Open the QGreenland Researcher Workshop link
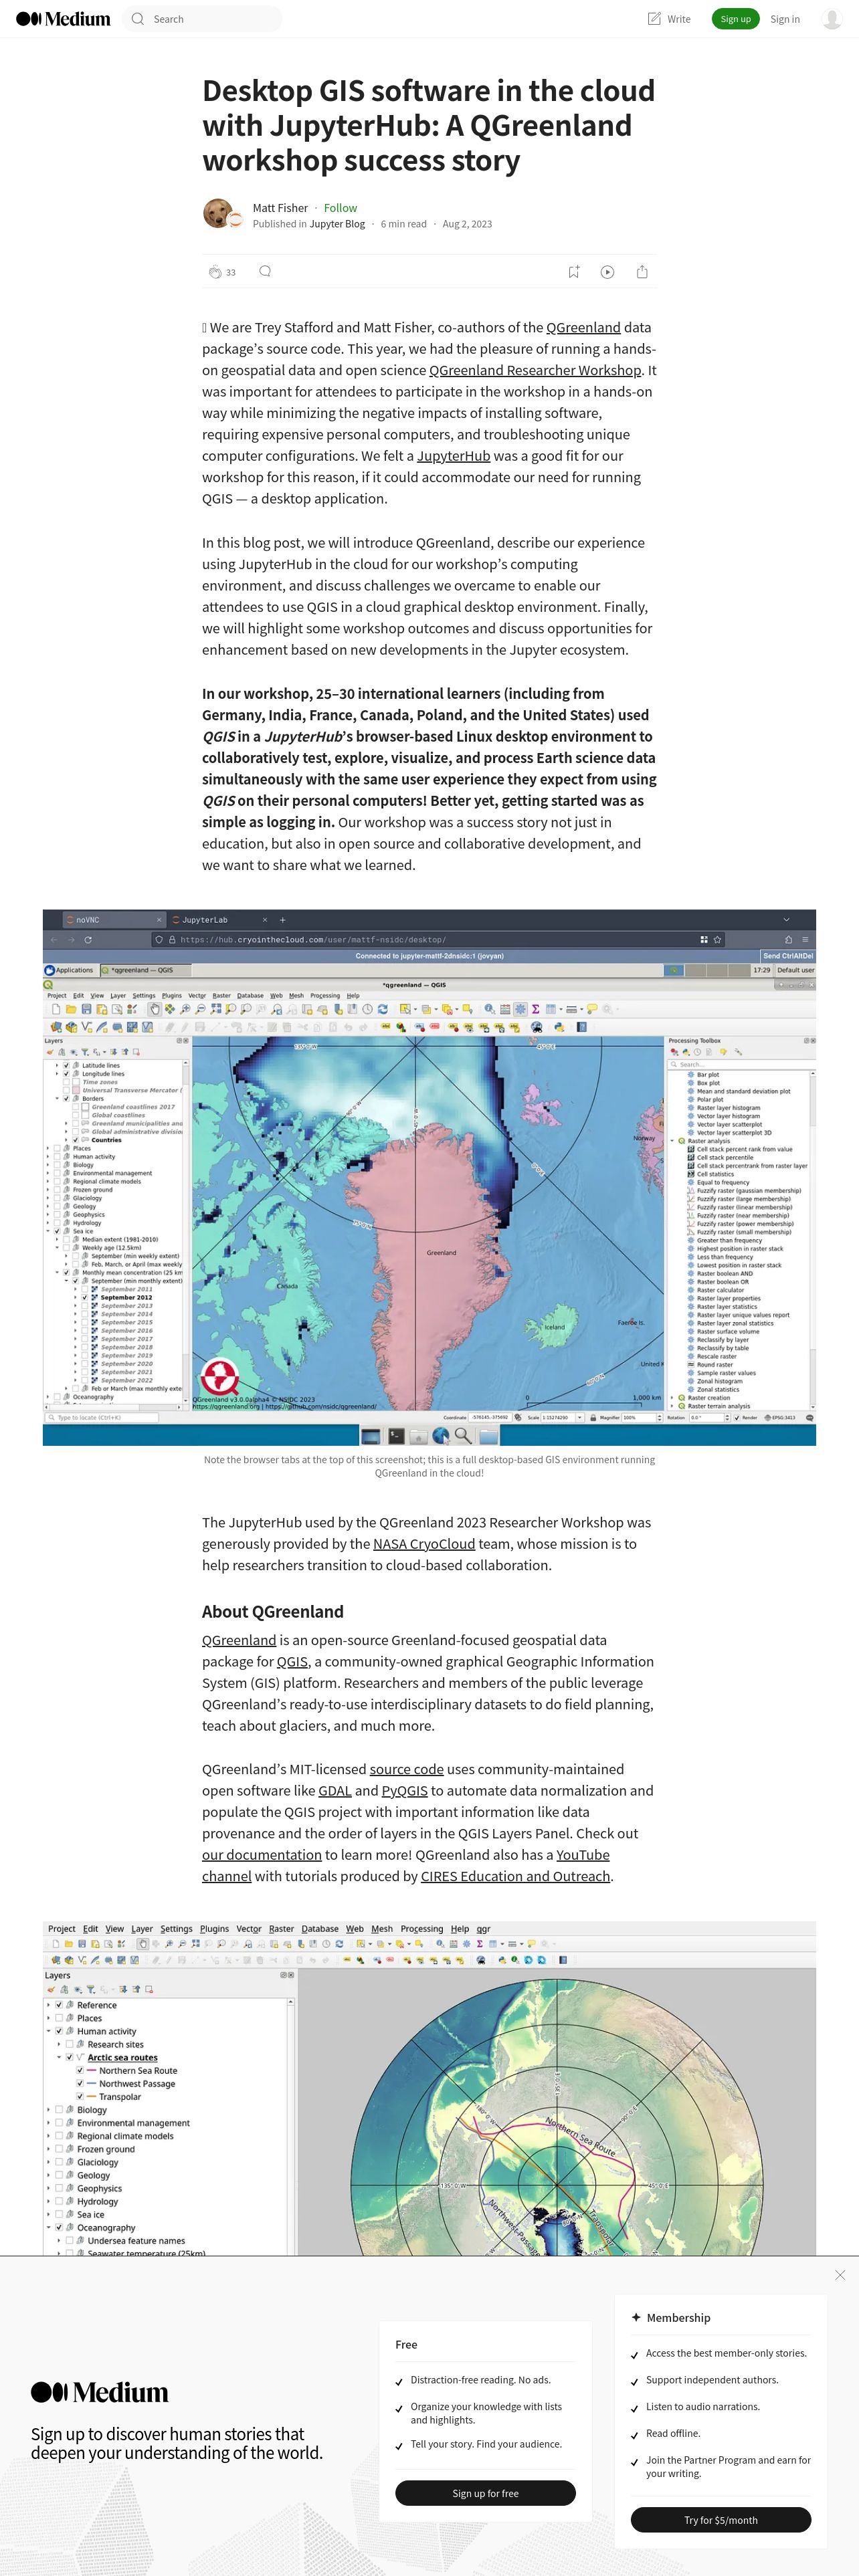 [535, 370]
